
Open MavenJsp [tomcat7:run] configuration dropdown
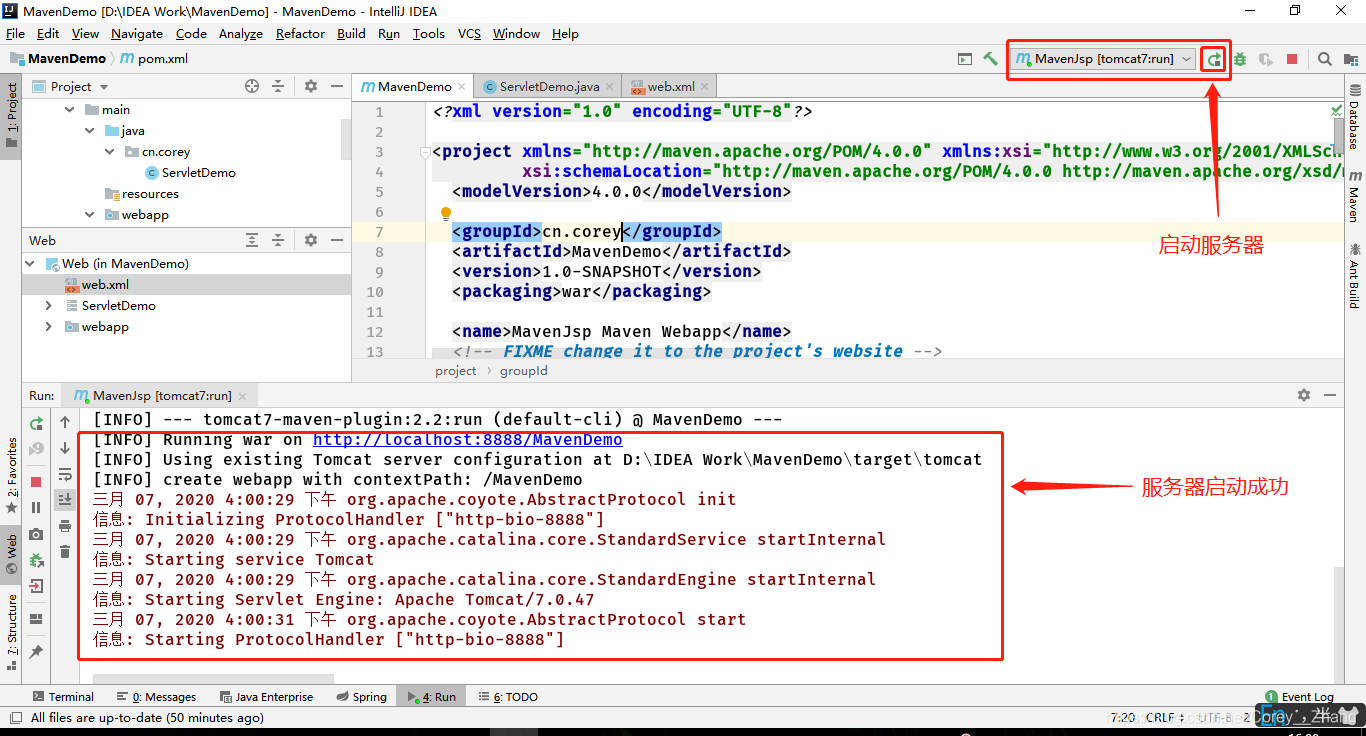click(1103, 59)
